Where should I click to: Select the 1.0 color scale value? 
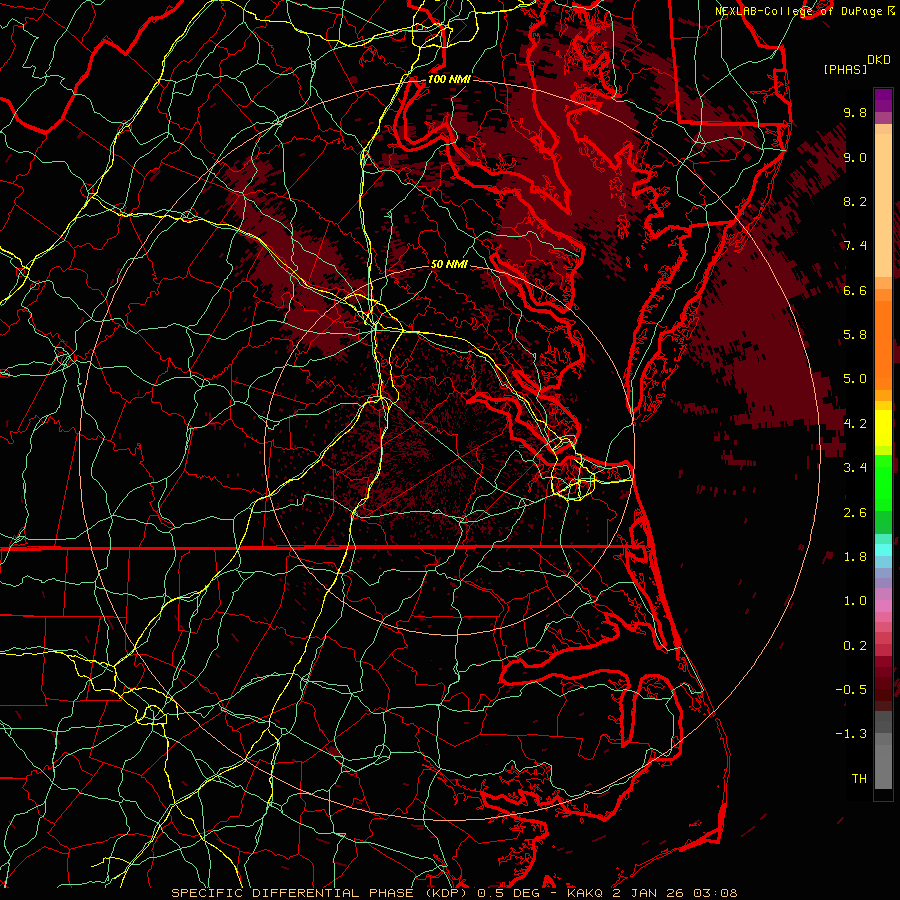click(x=855, y=601)
